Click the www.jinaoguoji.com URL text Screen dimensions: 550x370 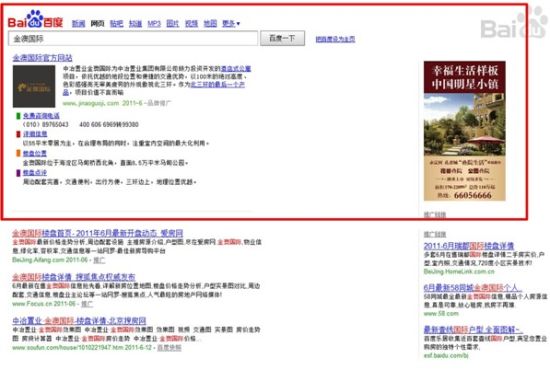click(x=91, y=103)
